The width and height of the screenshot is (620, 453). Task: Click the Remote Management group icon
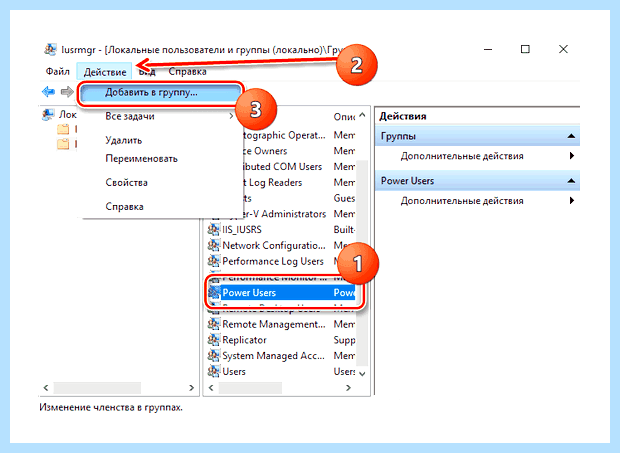coord(214,325)
